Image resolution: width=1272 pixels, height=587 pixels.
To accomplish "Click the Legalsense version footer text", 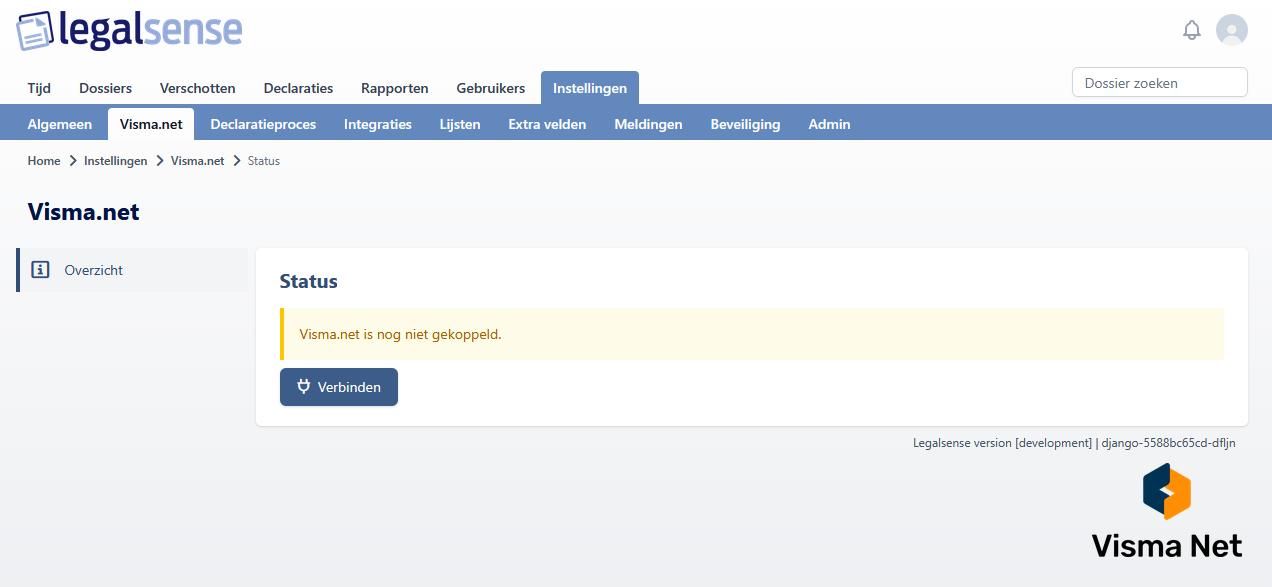I will 1074,442.
